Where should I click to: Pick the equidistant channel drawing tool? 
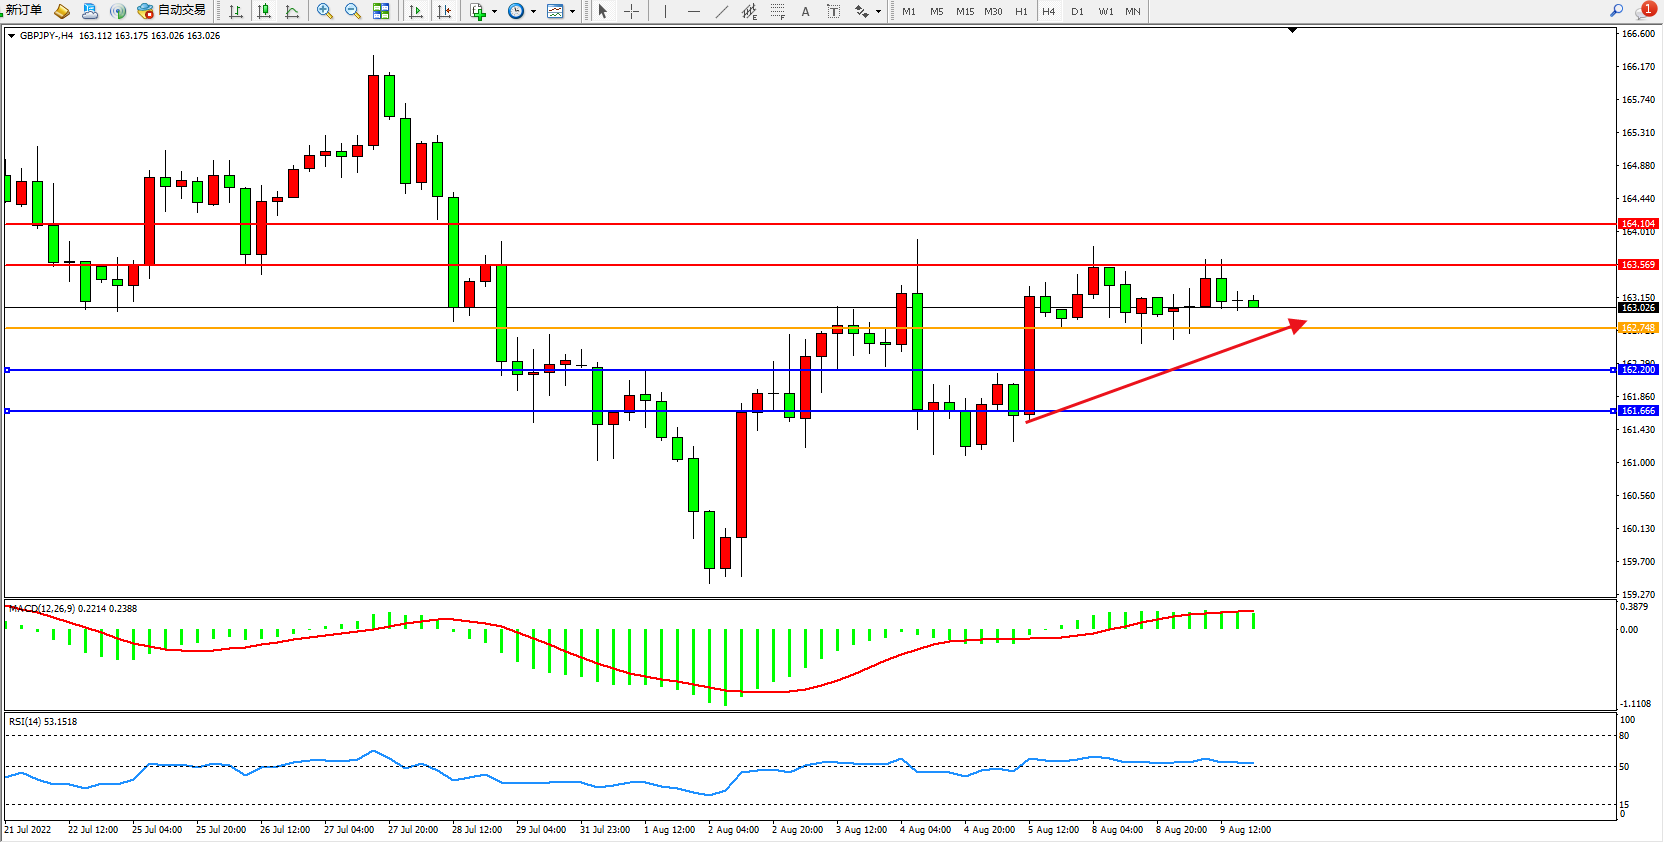pos(749,11)
